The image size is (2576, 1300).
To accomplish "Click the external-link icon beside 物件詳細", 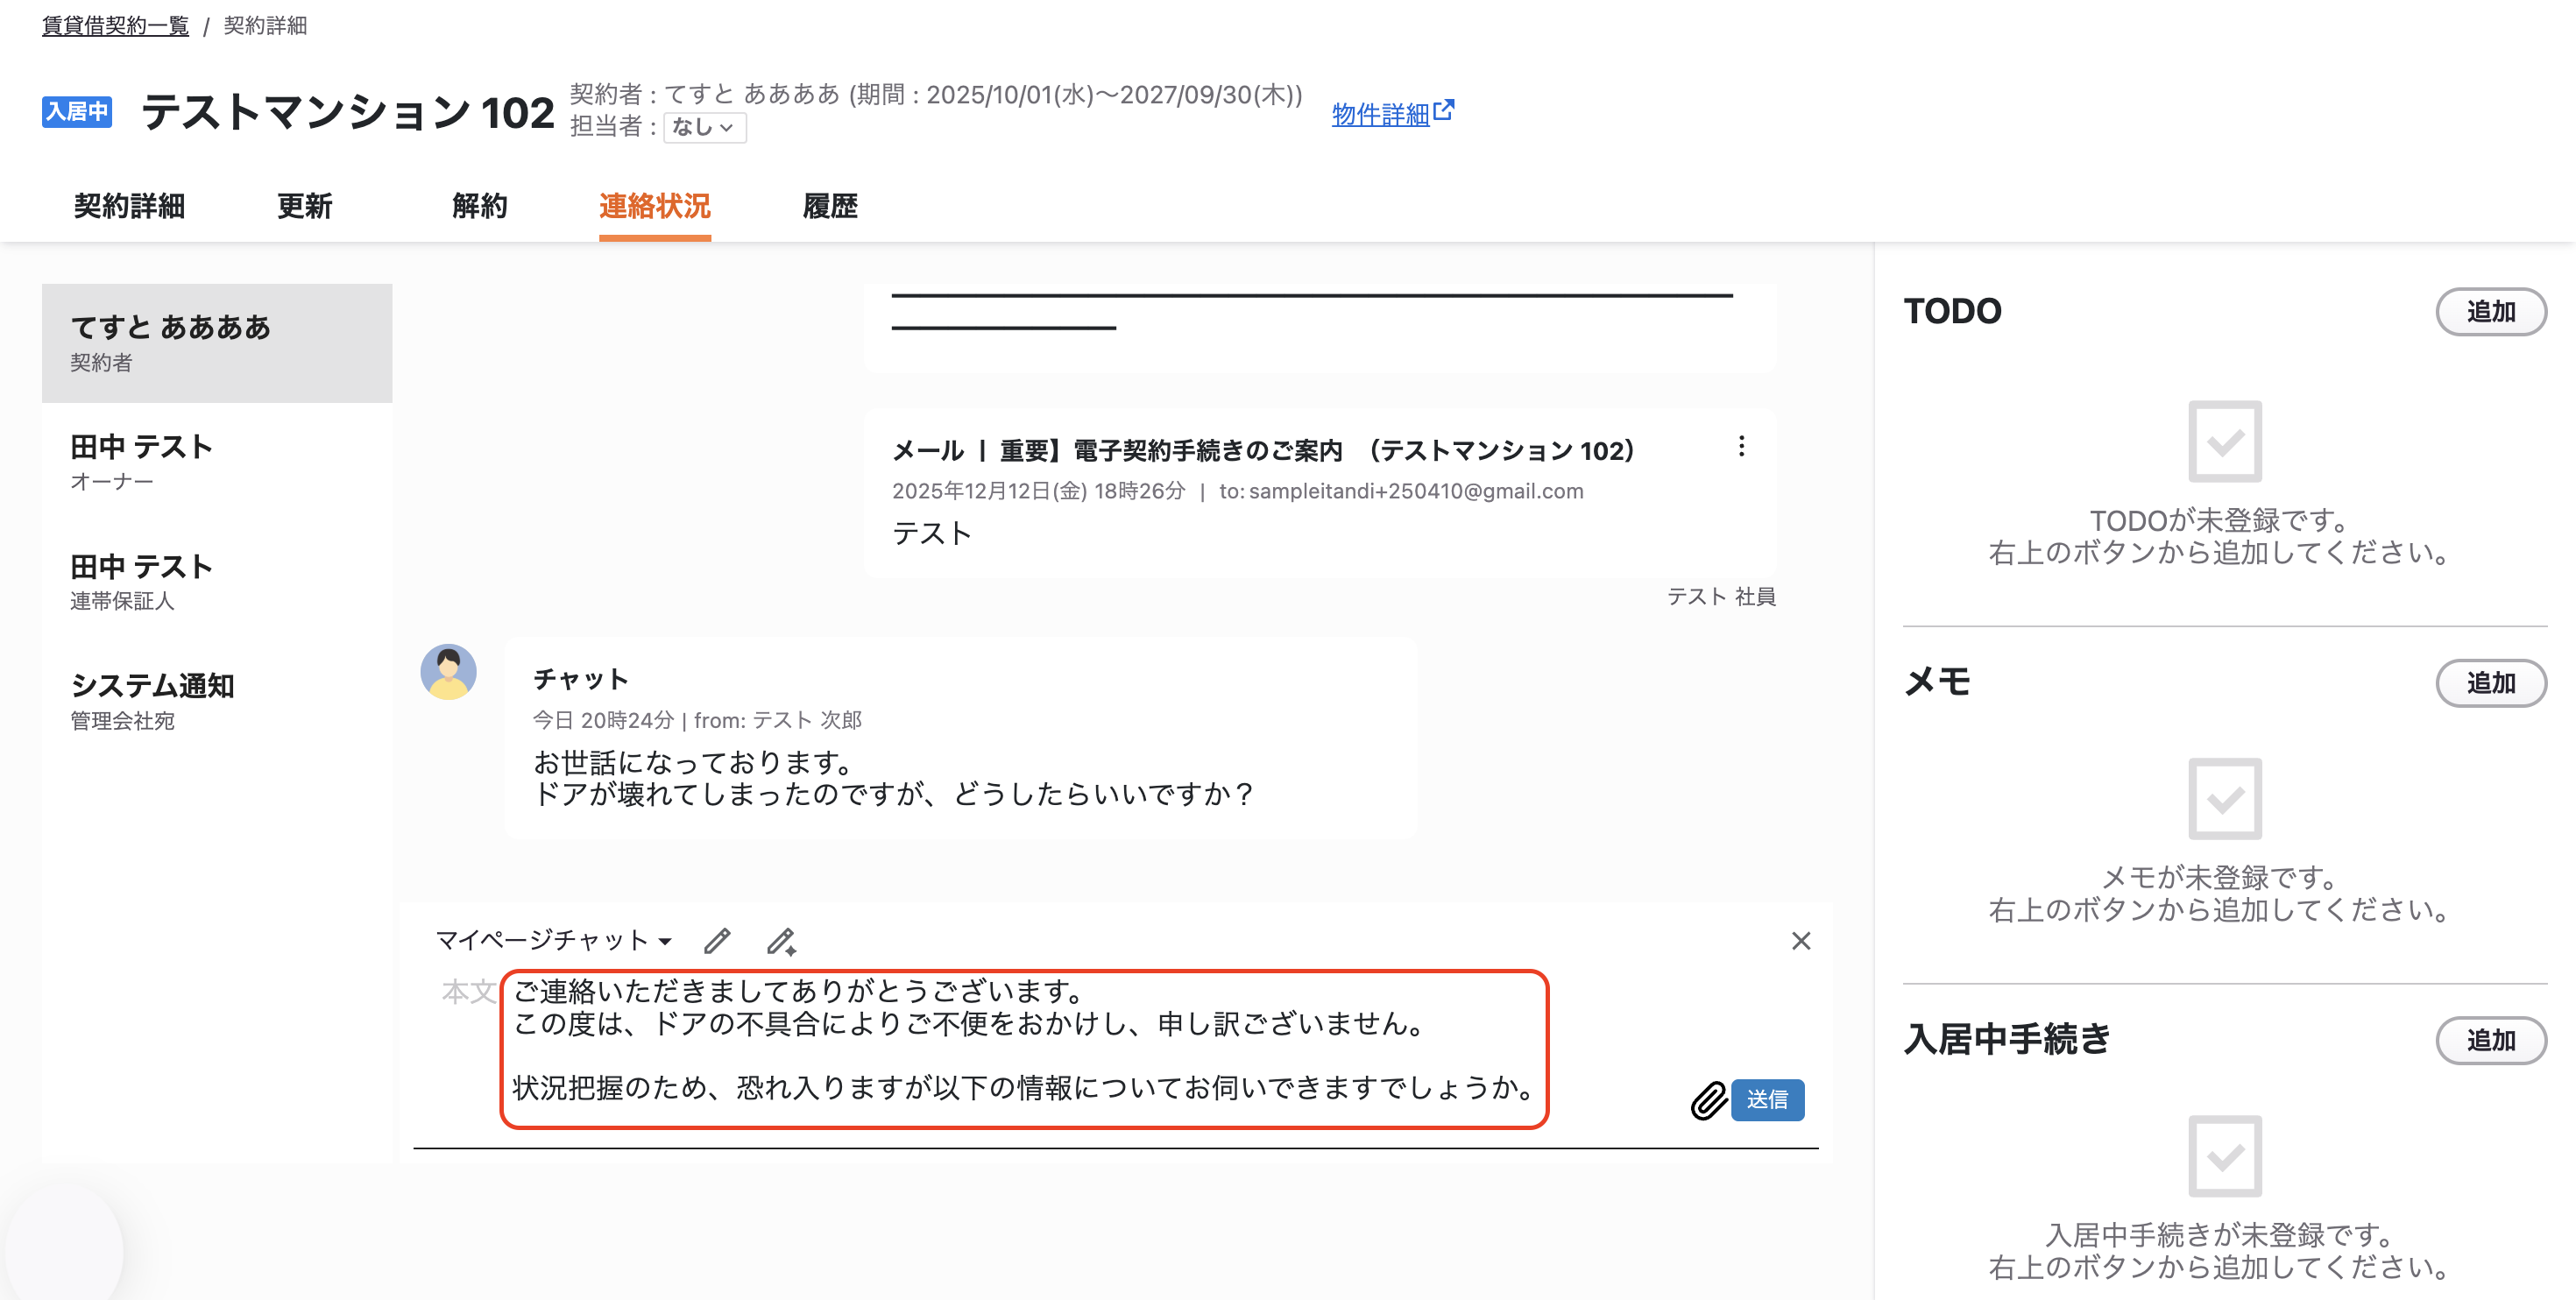I will pyautogui.click(x=1443, y=110).
